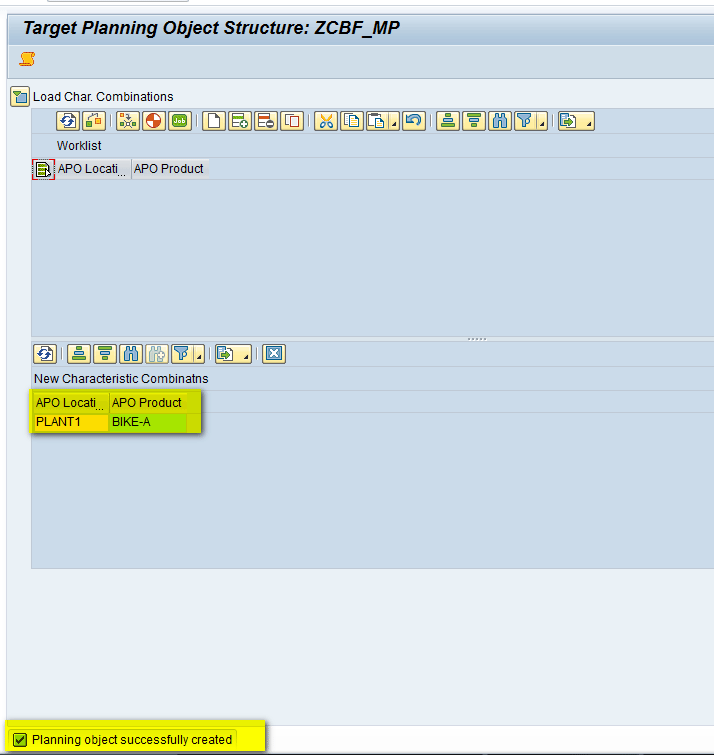The height and width of the screenshot is (755, 714).
Task: Expand the paste dropdown arrow in the Worklist toolbar
Action: pyautogui.click(x=393, y=123)
